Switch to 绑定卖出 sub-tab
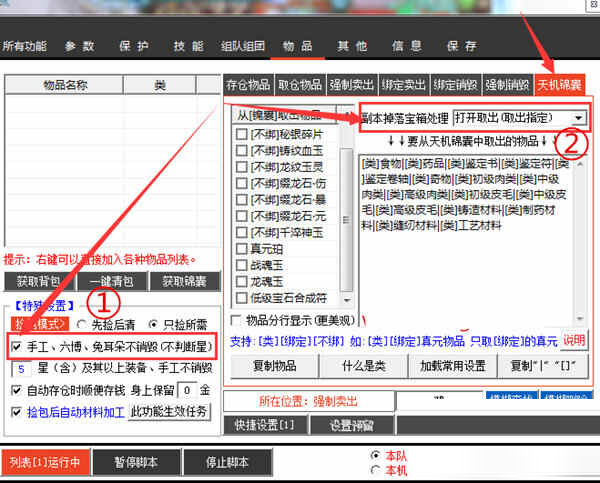Viewport: 600px width, 483px height. [404, 85]
